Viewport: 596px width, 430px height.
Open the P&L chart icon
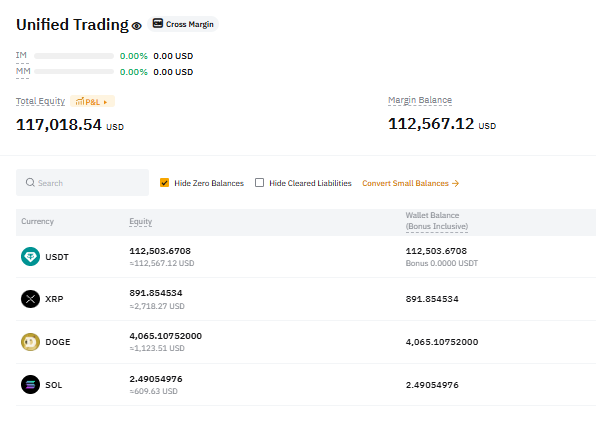pyautogui.click(x=79, y=102)
